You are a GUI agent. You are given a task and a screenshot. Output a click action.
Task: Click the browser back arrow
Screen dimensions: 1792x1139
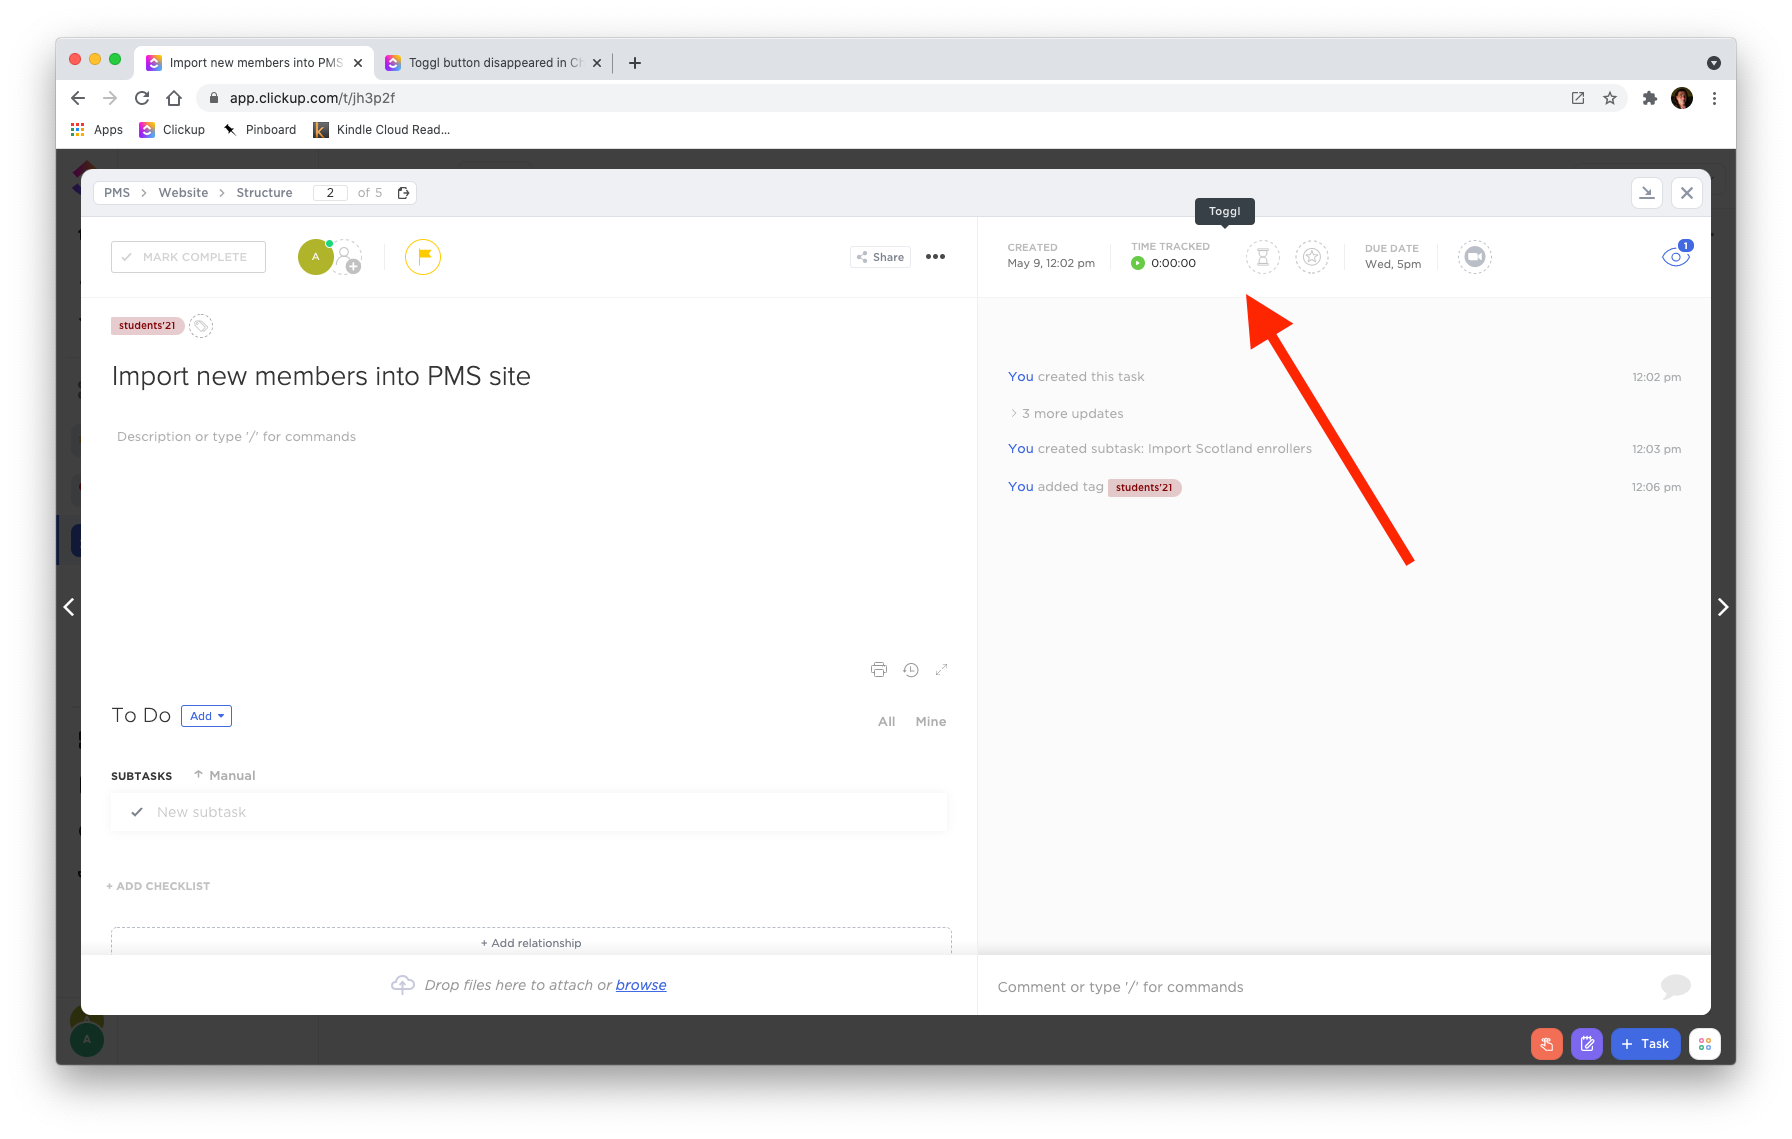point(78,98)
